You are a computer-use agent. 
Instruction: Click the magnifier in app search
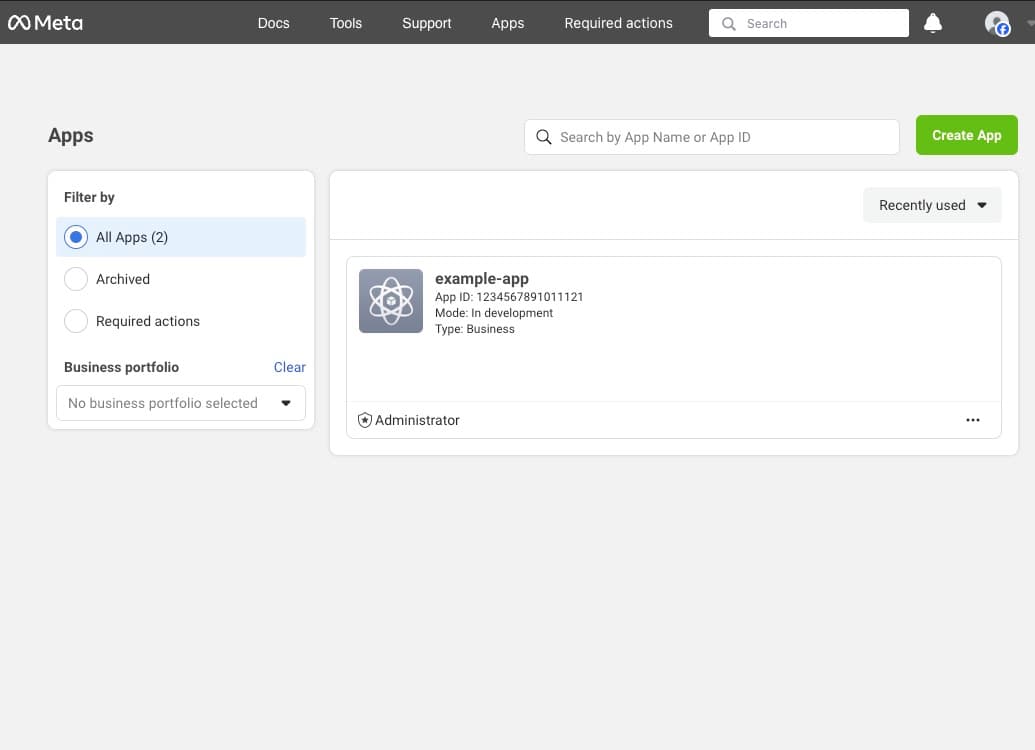click(x=543, y=137)
